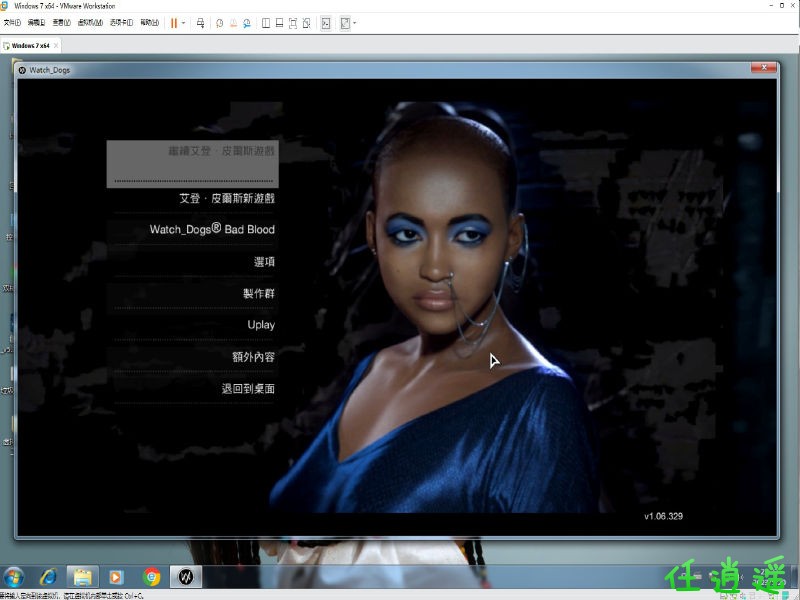Open the 帮助 menu

pos(149,22)
